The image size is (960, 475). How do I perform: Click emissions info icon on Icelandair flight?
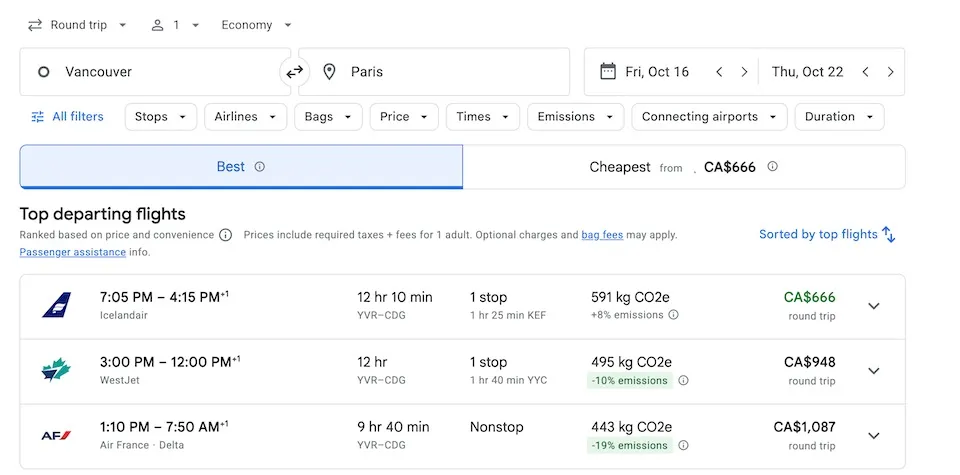(x=673, y=315)
